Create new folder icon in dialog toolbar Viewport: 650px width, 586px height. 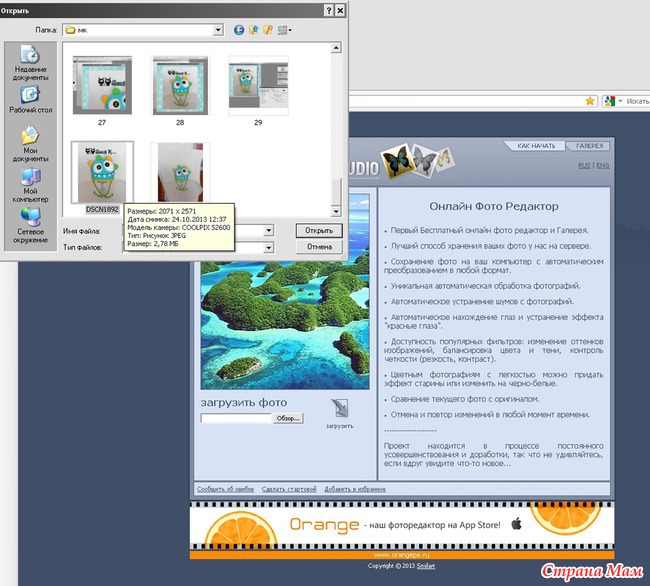(x=268, y=30)
